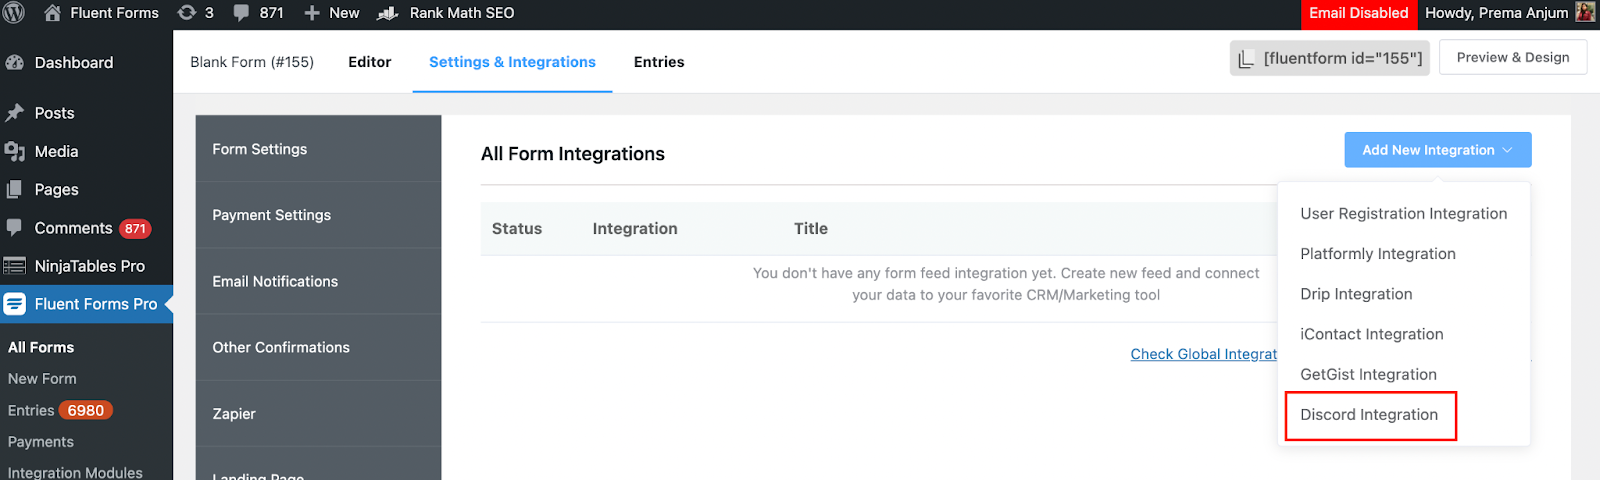
Task: Open Media library from sidebar icon
Action: click(x=15, y=151)
